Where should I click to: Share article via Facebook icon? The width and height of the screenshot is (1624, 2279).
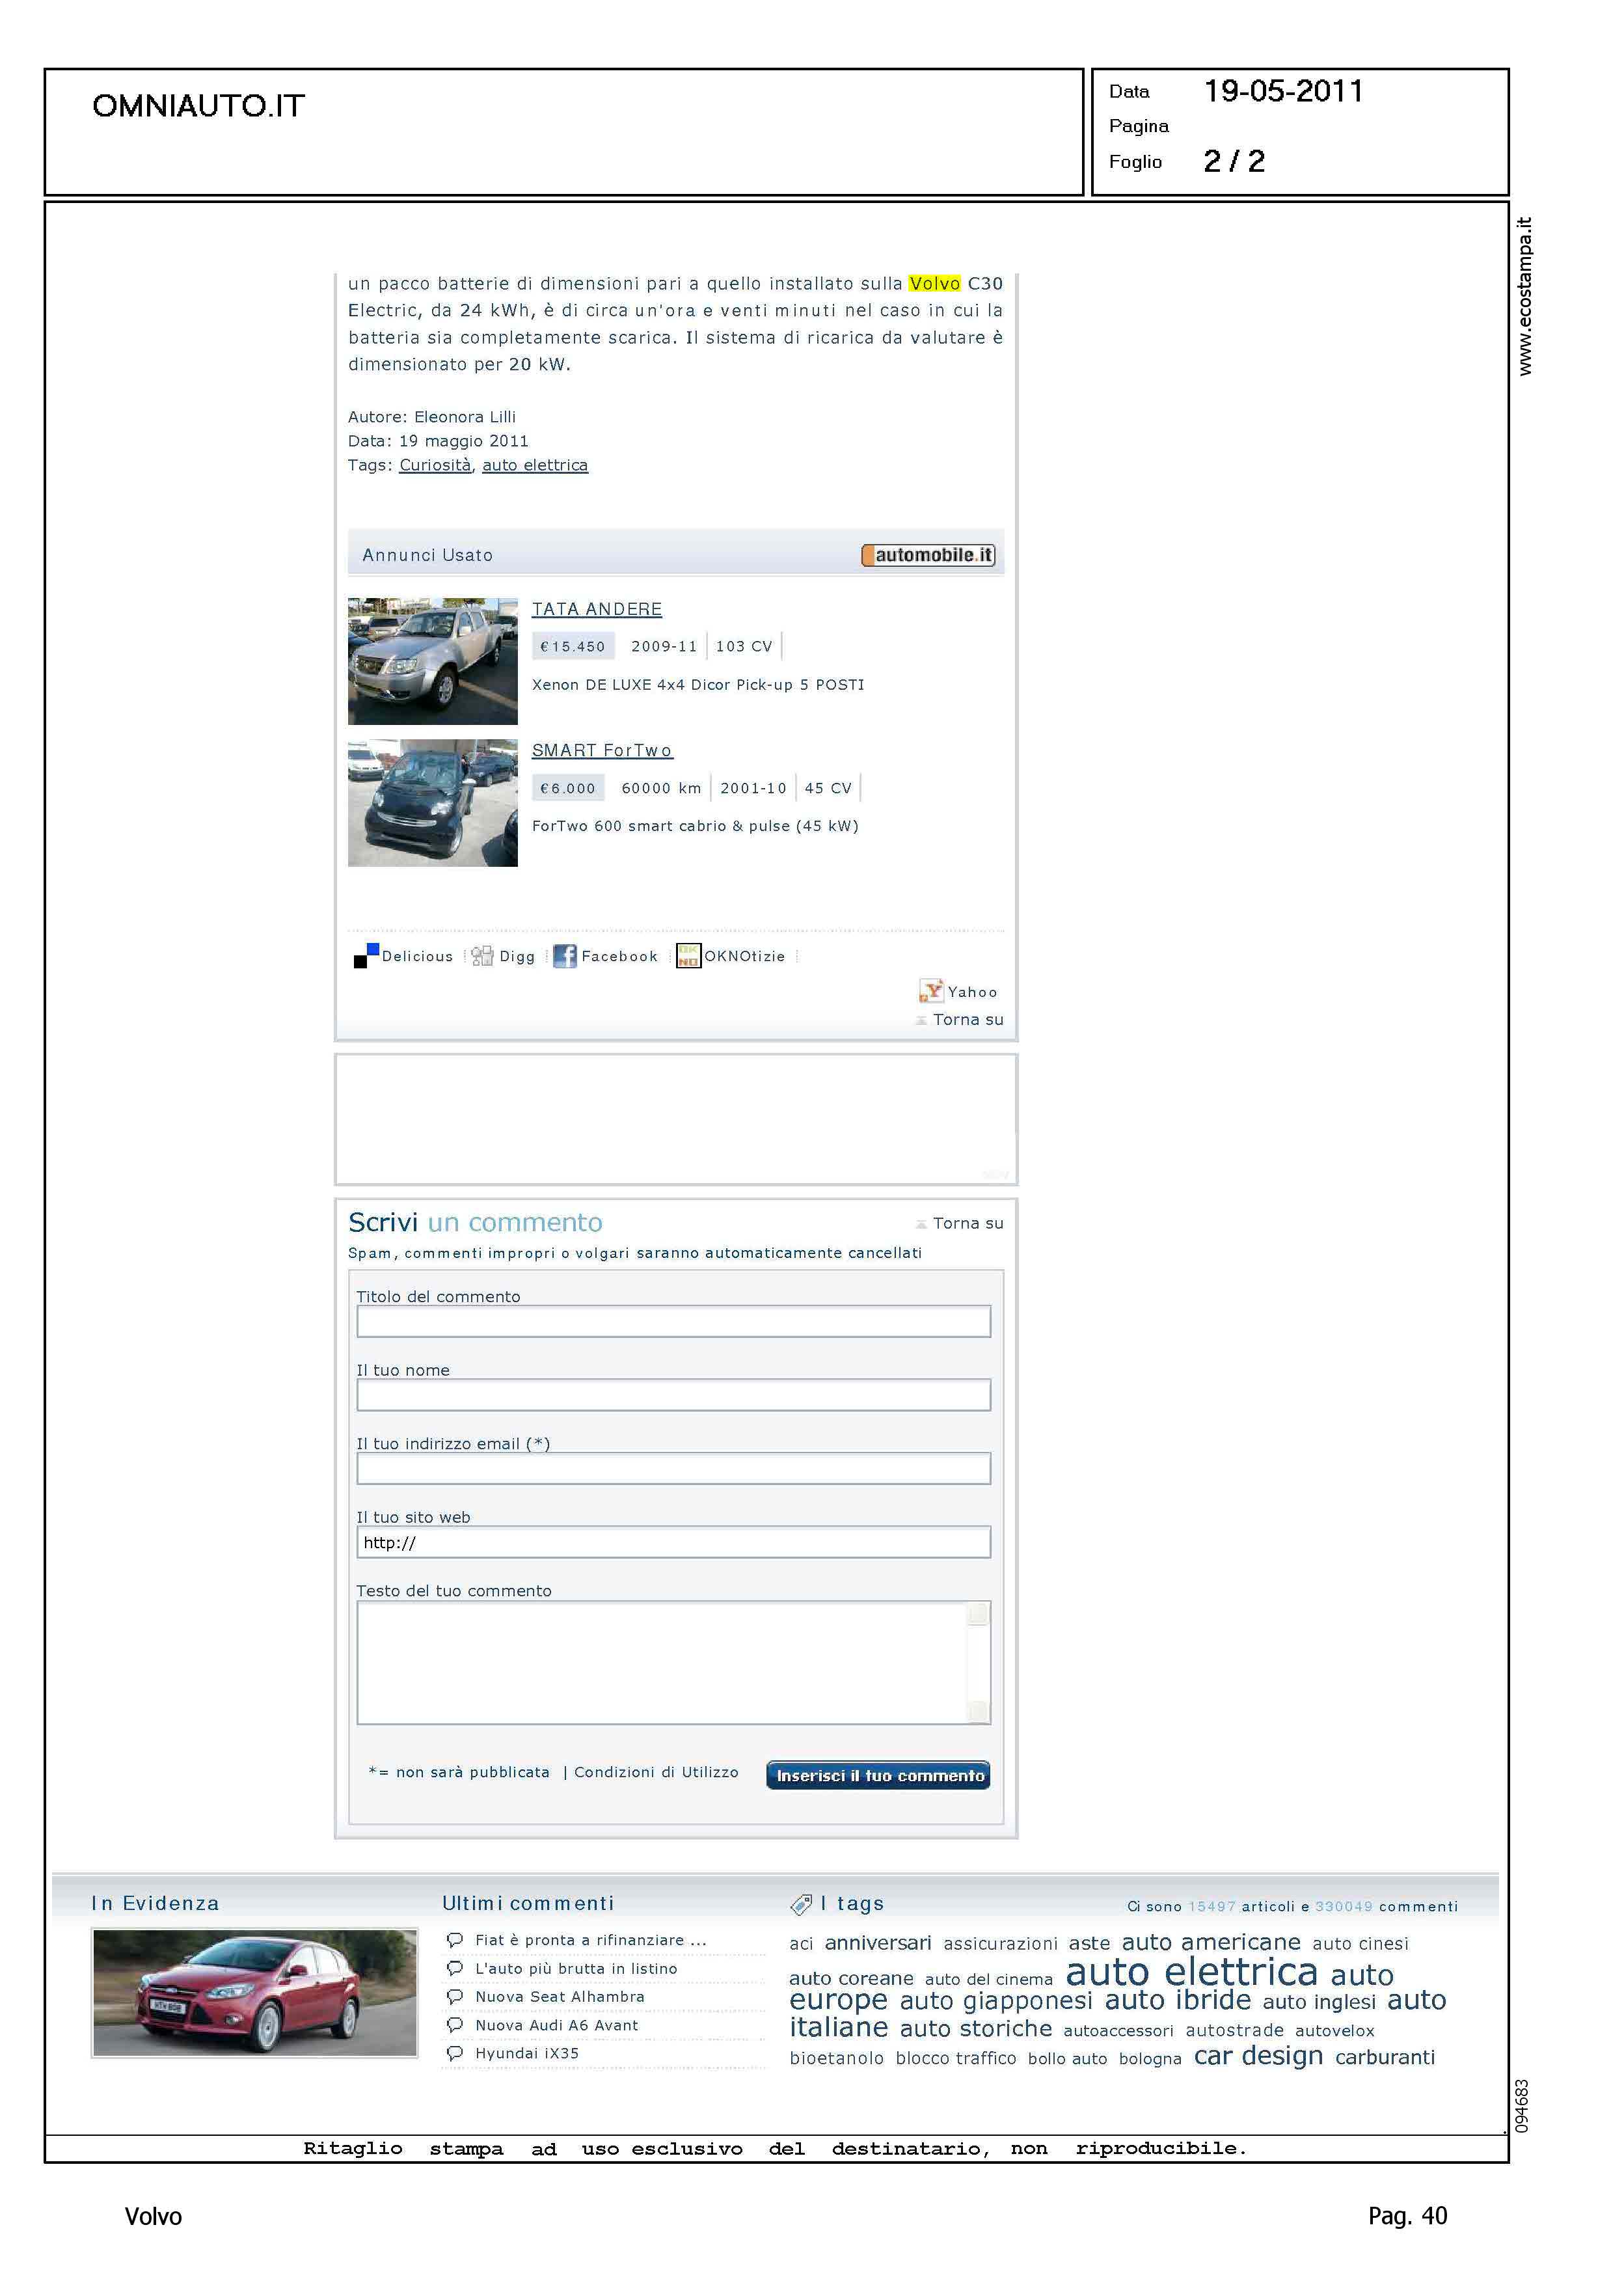coord(564,956)
